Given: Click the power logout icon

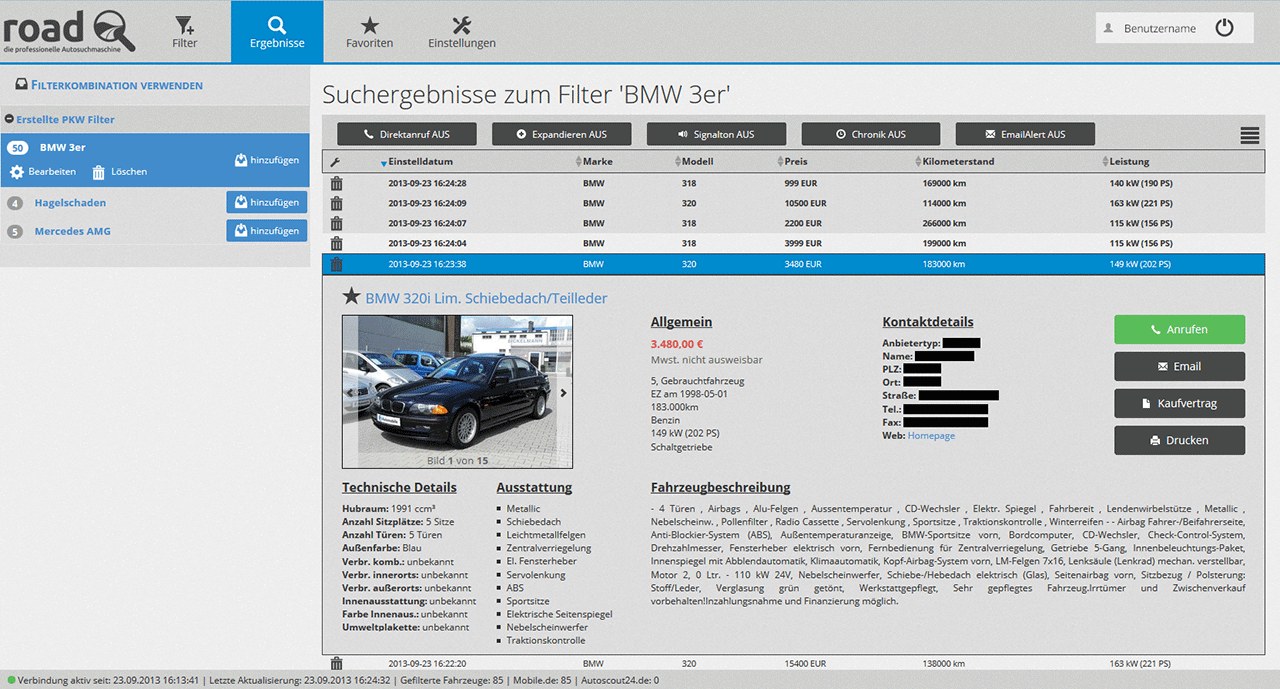Looking at the screenshot, I should [1225, 28].
